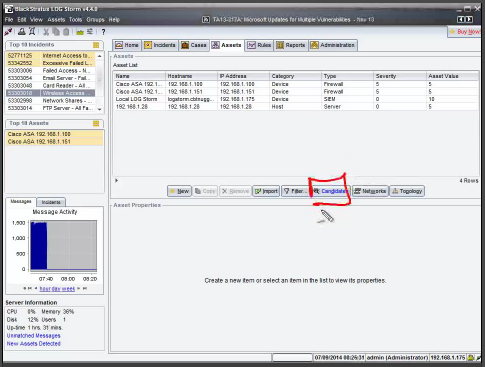
Task: Switch to the Incidents main tab
Action: point(160,45)
